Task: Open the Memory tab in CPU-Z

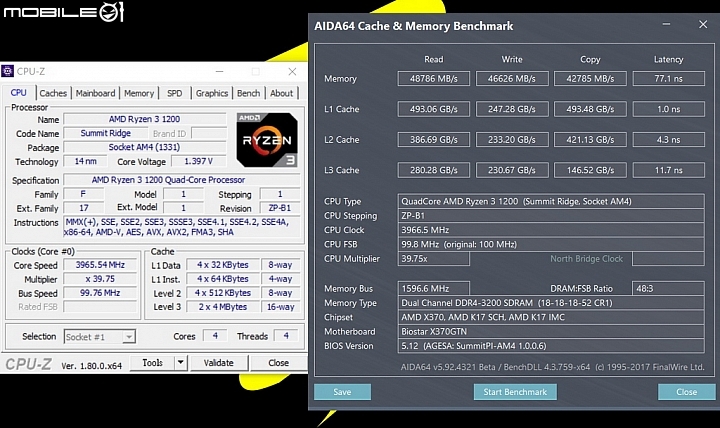Action: [139, 93]
